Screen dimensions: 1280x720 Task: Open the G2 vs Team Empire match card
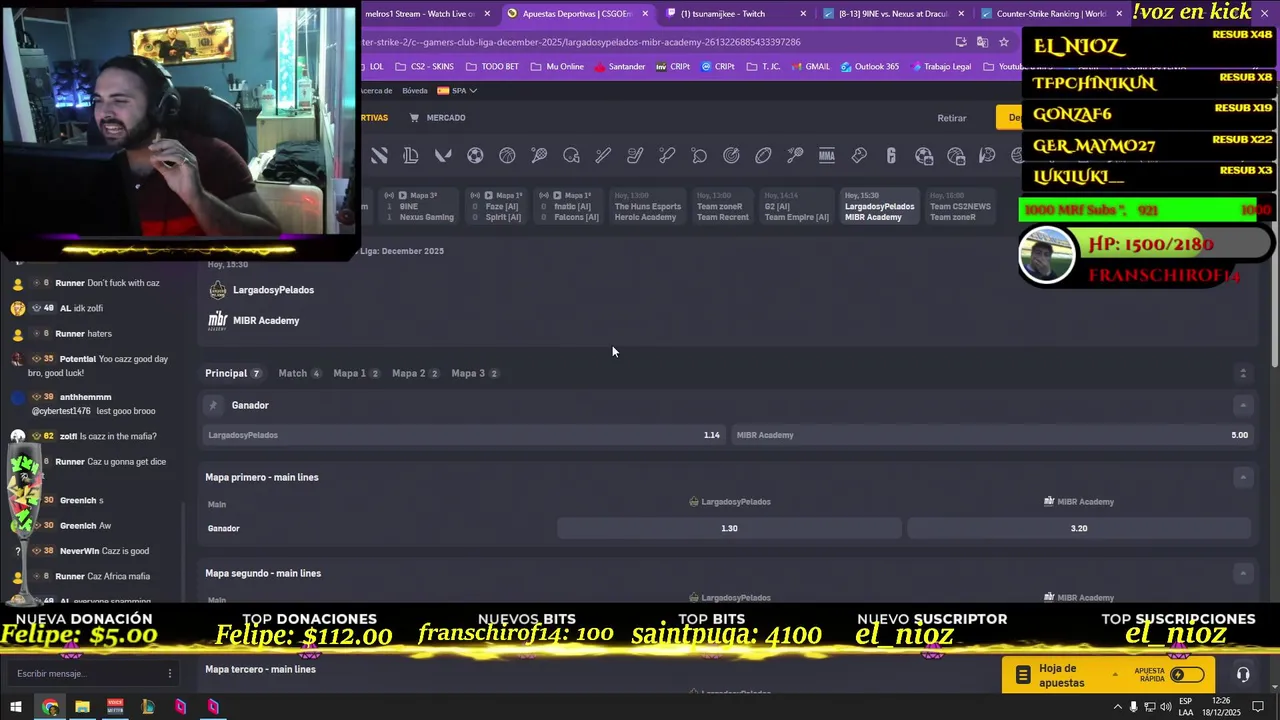pyautogui.click(x=796, y=206)
